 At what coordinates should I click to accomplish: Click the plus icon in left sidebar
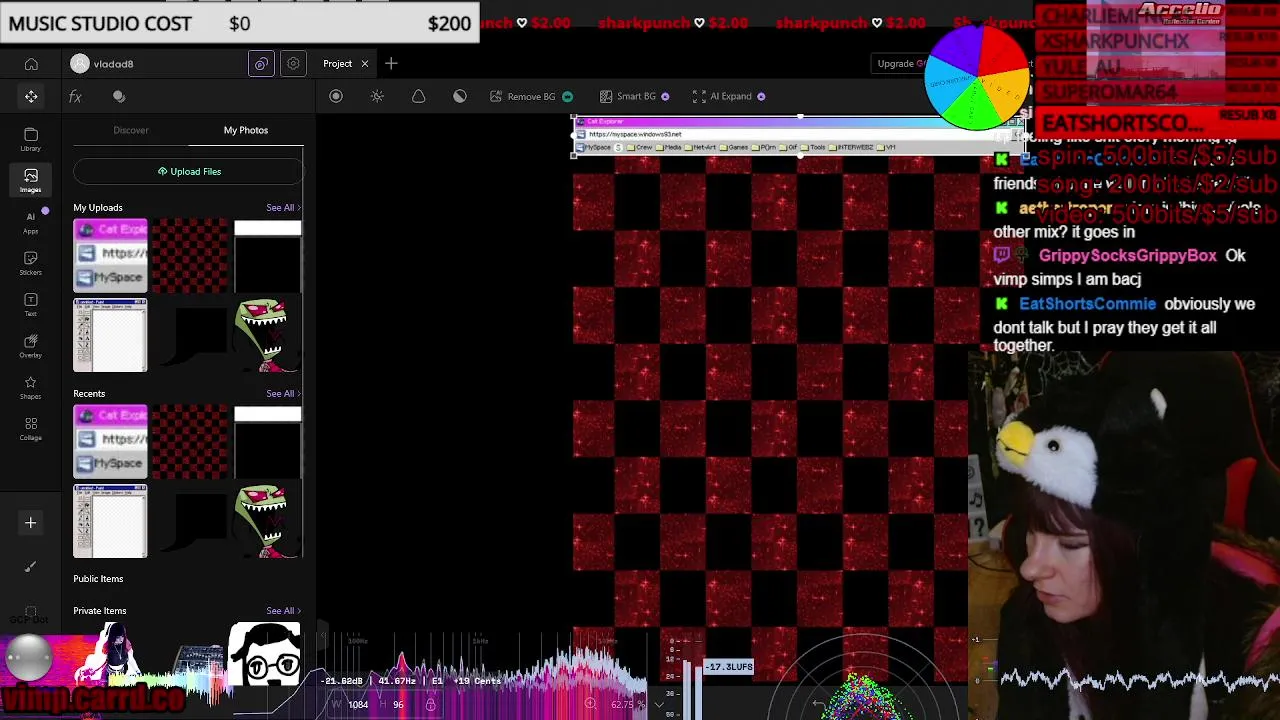(31, 523)
